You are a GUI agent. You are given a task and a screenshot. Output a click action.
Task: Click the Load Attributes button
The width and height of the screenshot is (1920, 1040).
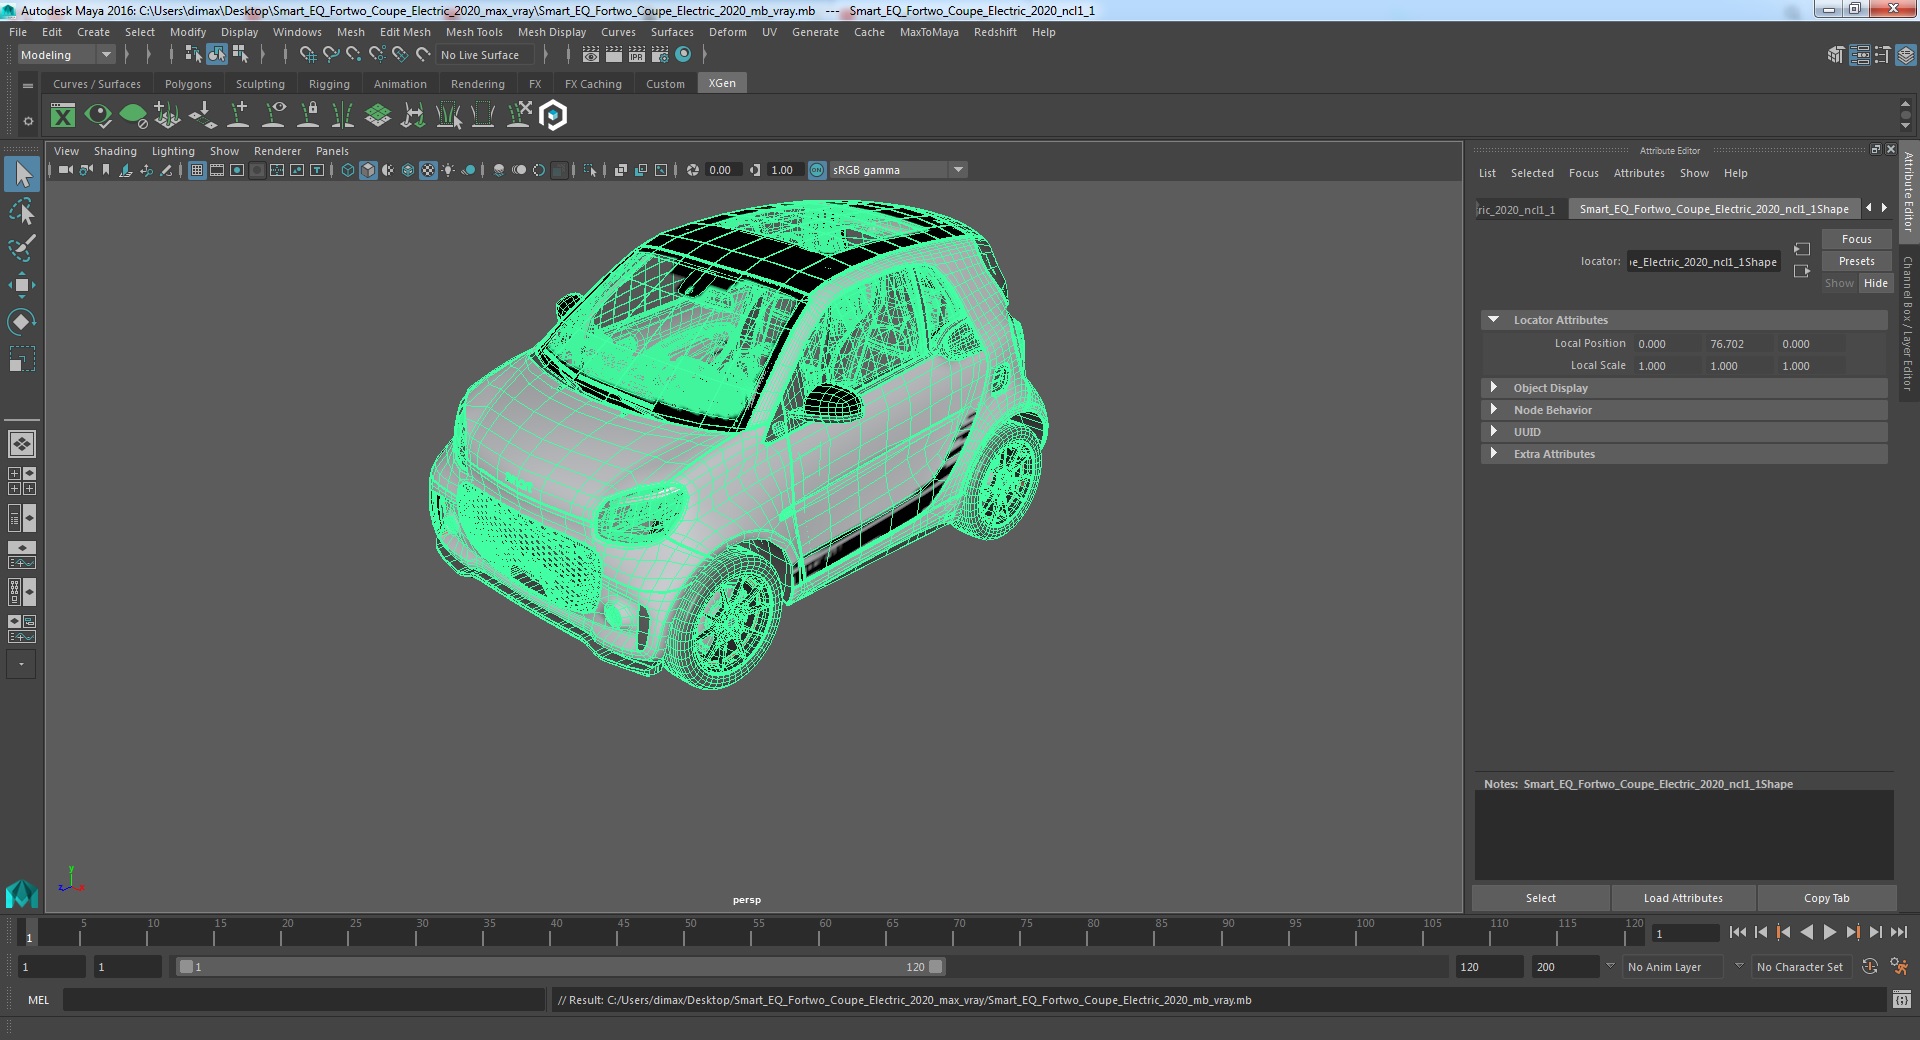(x=1683, y=898)
